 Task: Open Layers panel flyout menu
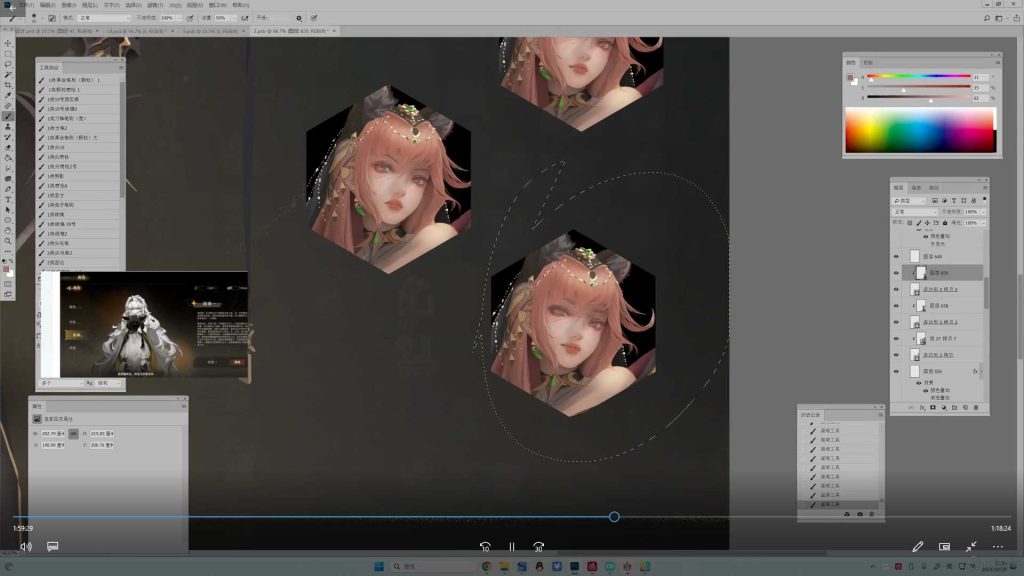coord(985,187)
